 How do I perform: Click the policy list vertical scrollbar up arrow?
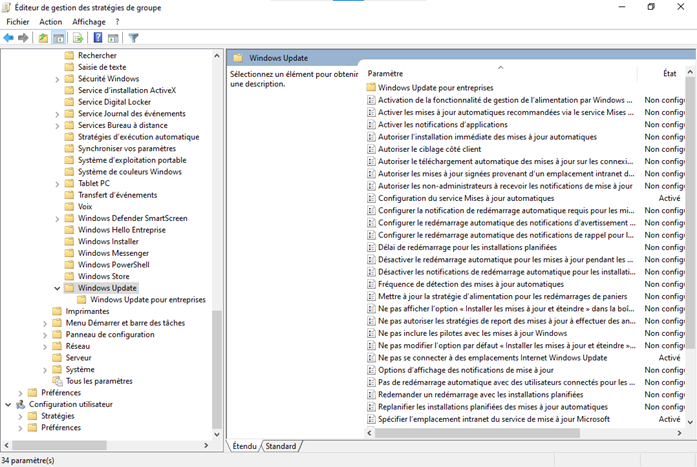690,72
